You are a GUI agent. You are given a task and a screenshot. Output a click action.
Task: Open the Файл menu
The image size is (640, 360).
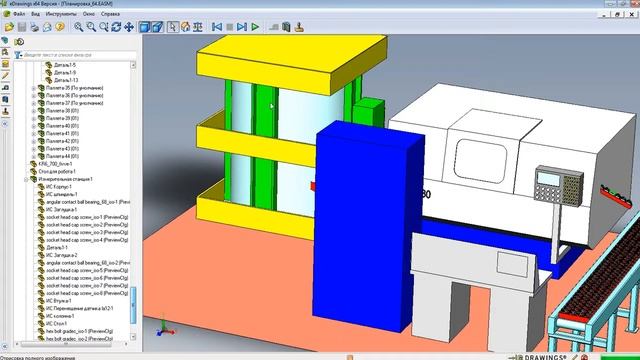pos(19,14)
